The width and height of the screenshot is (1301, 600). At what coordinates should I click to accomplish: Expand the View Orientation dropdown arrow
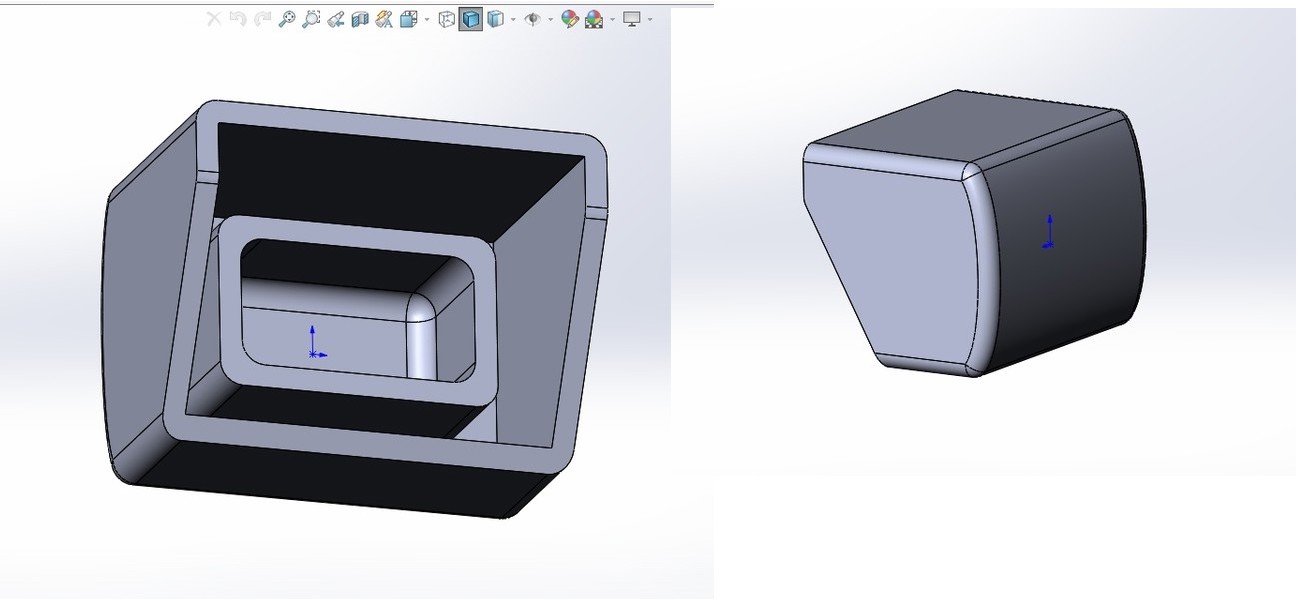click(427, 19)
